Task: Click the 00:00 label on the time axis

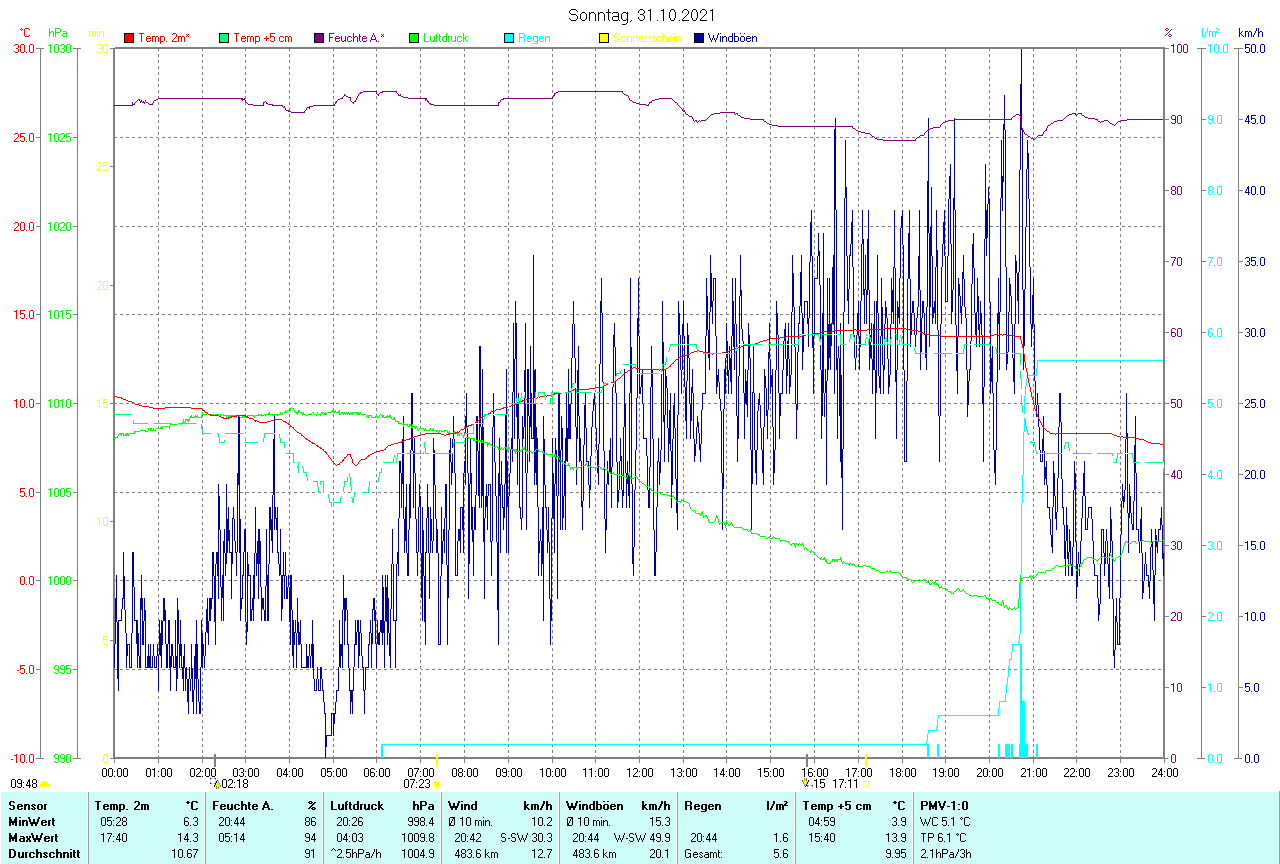Action: [115, 772]
